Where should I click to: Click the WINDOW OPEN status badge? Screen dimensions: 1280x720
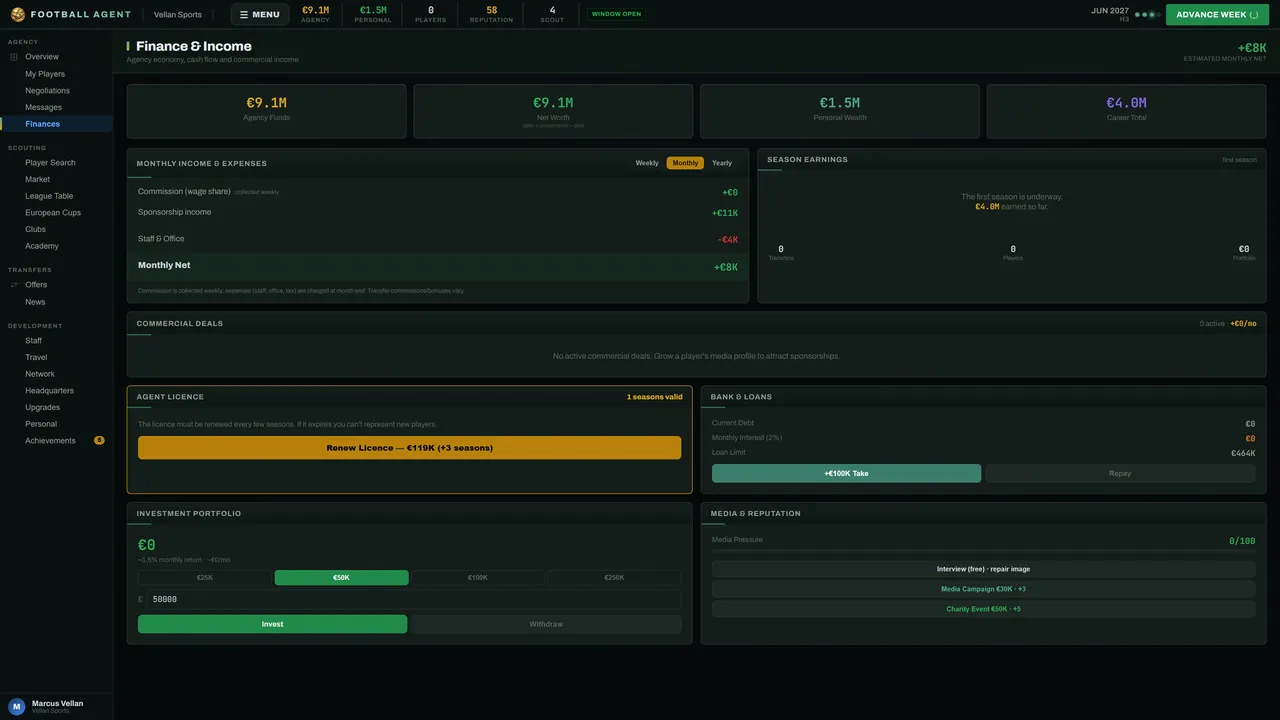(617, 15)
